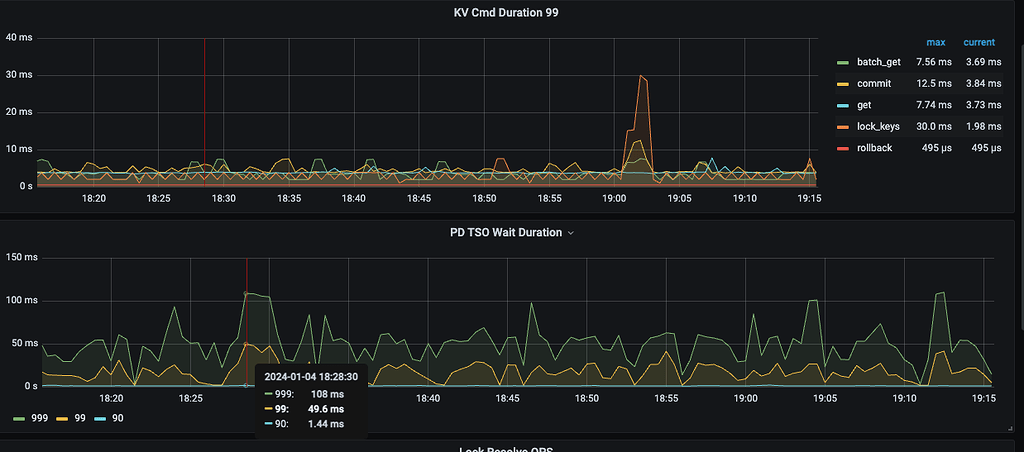Toggle the 90 series in bottom legend
Screen dimensions: 1024x452
(x=118, y=418)
